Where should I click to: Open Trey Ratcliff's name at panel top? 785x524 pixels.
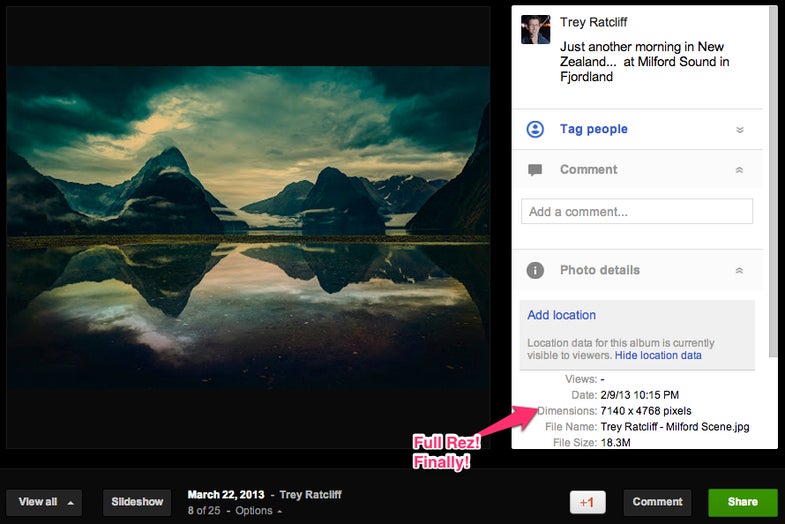pos(593,22)
